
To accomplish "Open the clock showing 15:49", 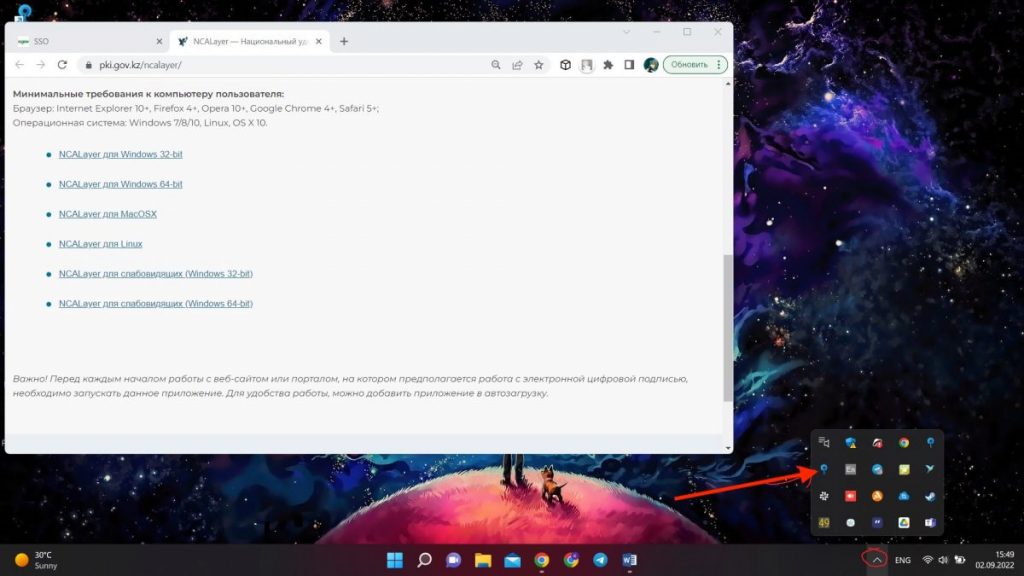I will pos(995,560).
